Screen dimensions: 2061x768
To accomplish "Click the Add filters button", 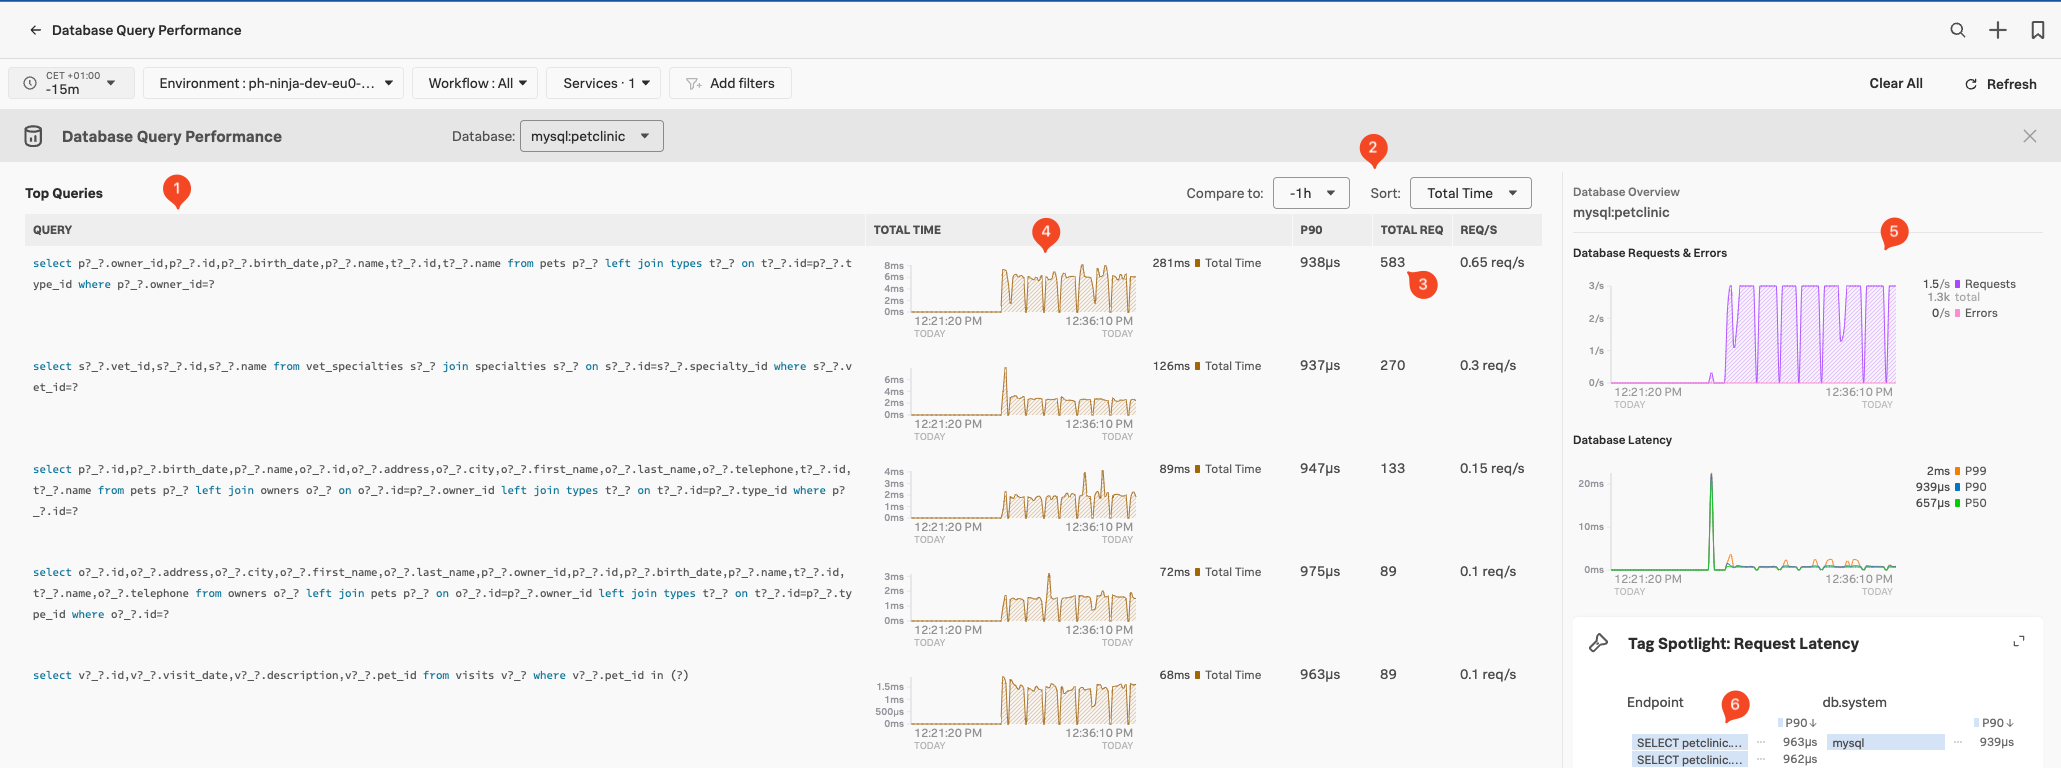I will tap(730, 83).
